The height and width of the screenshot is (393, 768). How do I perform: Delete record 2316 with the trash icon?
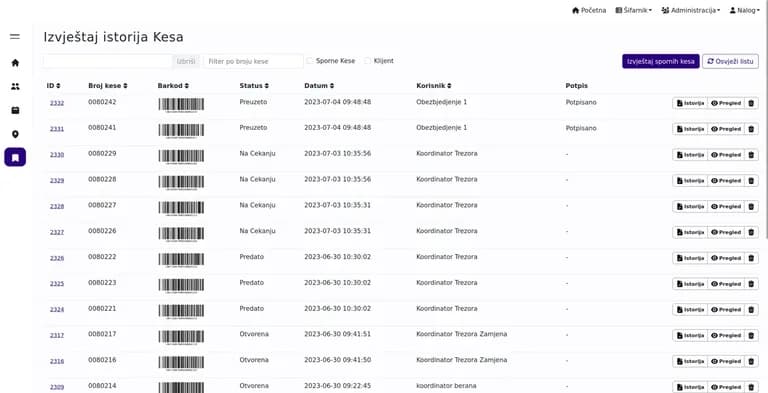(x=751, y=362)
